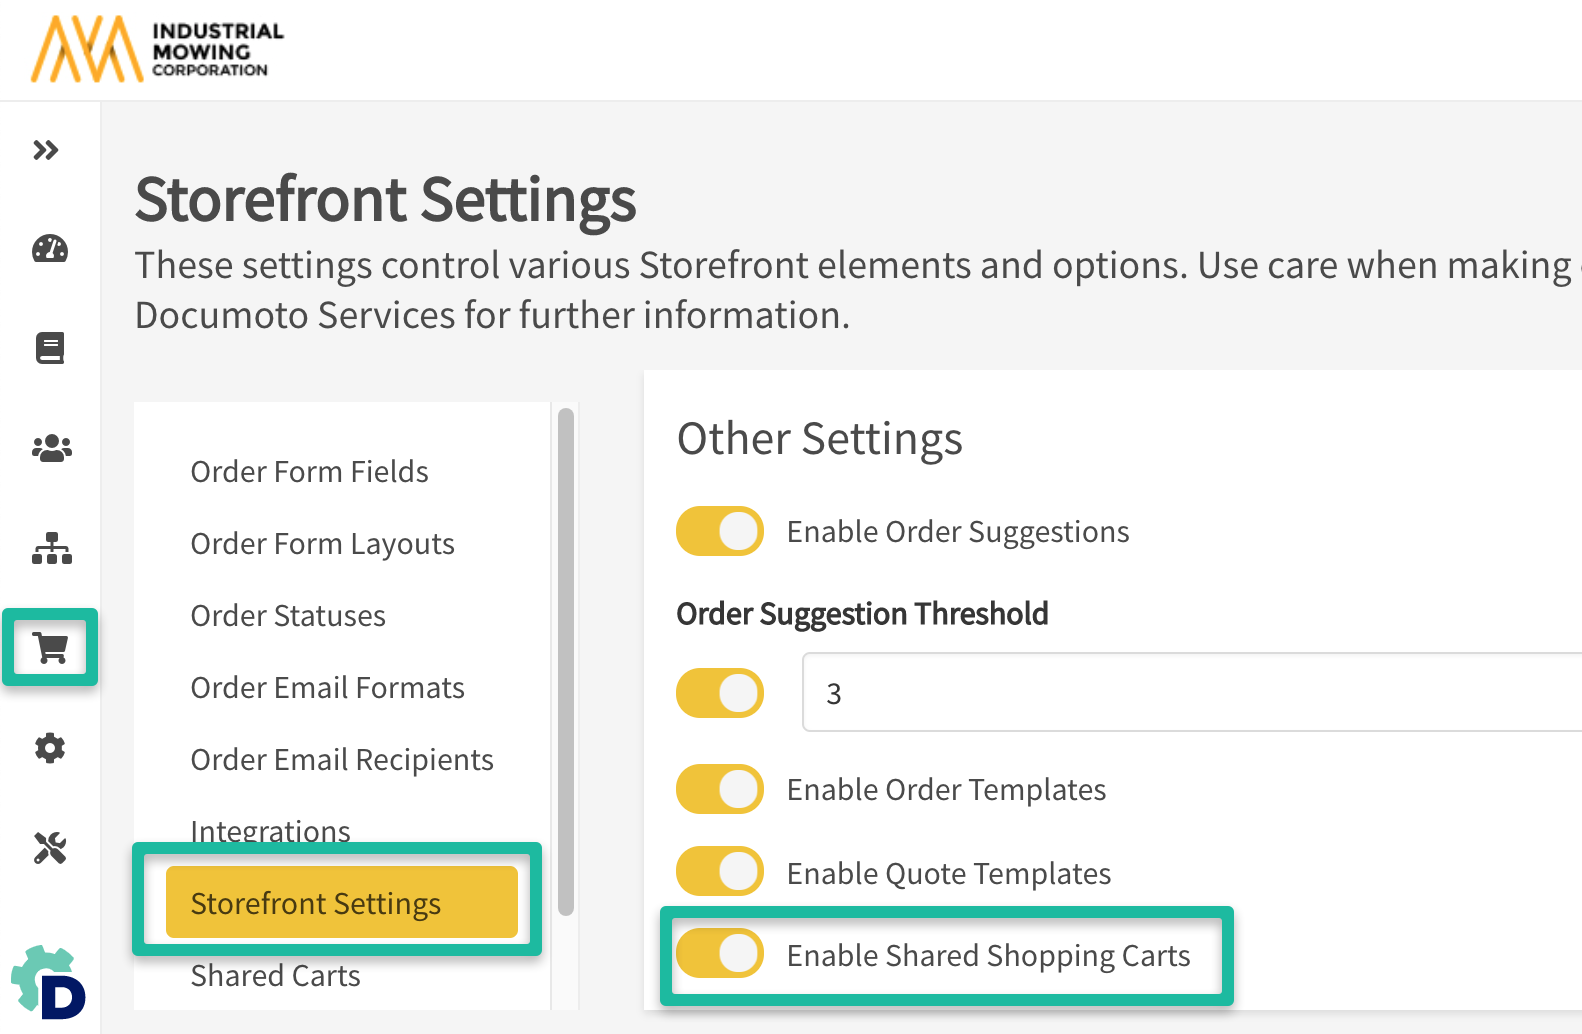Toggle the Order Suggestion Threshold switch

pos(720,693)
